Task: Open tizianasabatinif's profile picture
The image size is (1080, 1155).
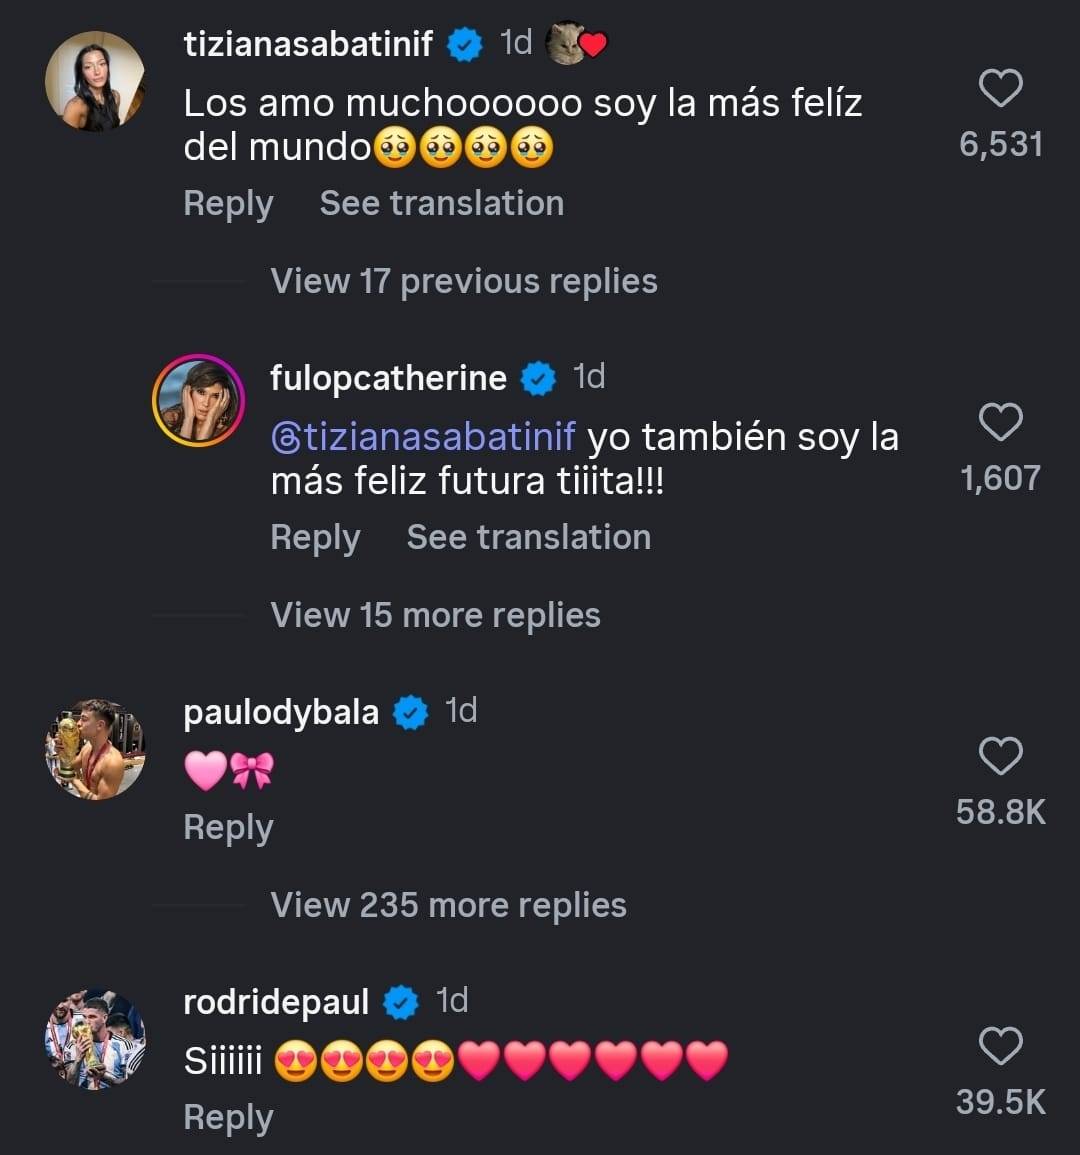Action: coord(95,81)
